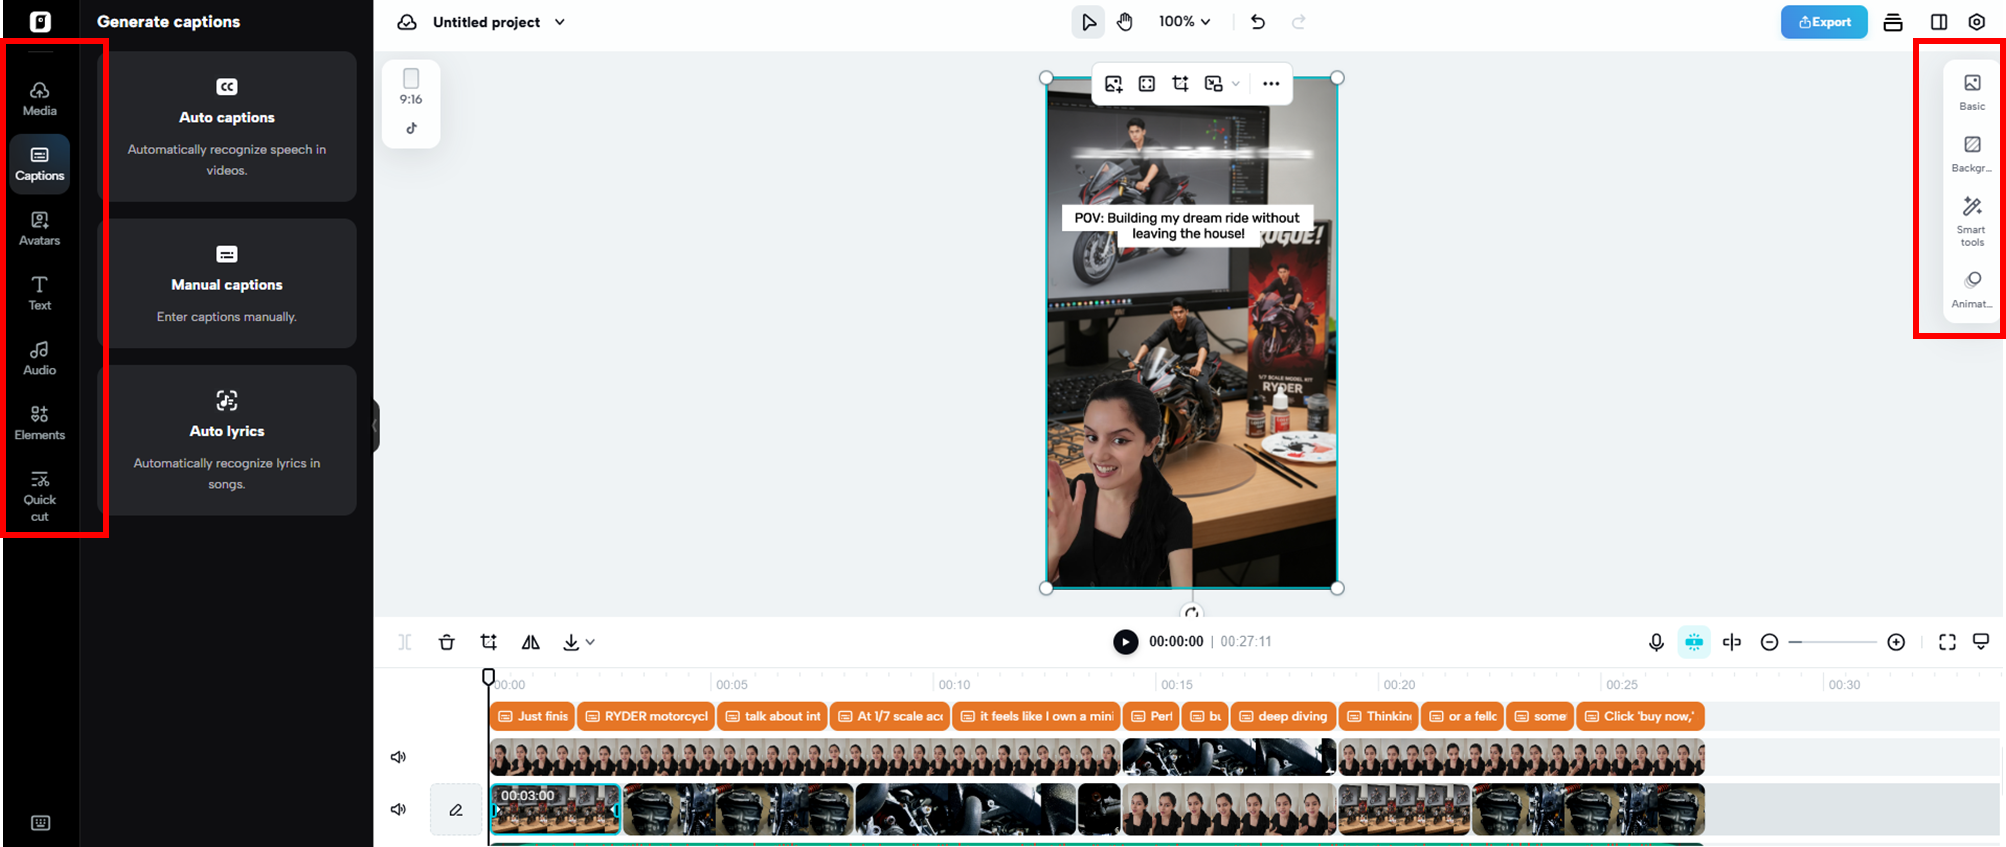This screenshot has width=2006, height=847.
Task: Collapse the Generate captions side panel
Action: click(x=376, y=425)
